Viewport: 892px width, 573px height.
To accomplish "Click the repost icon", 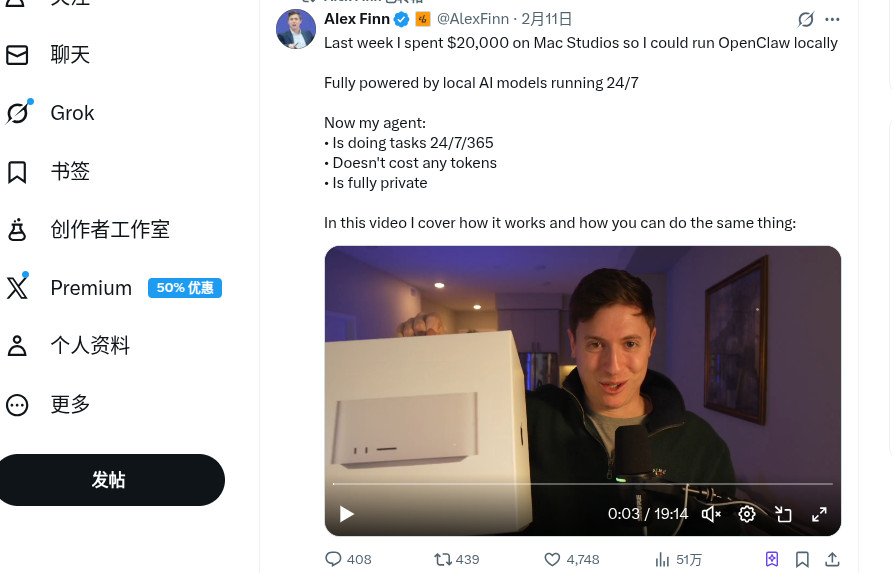I will click(442, 559).
